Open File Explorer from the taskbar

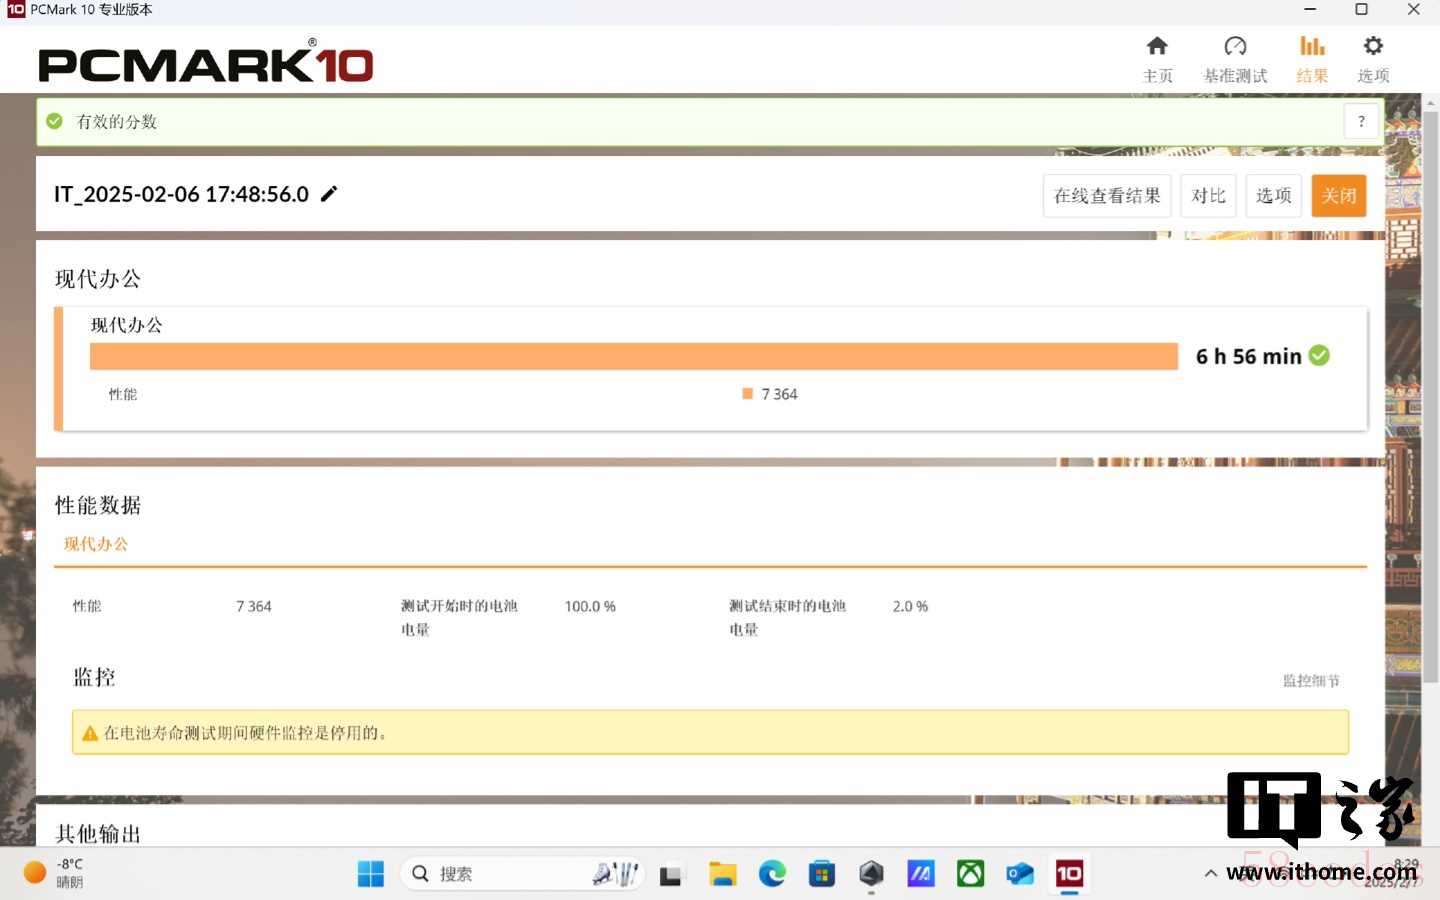click(x=722, y=874)
